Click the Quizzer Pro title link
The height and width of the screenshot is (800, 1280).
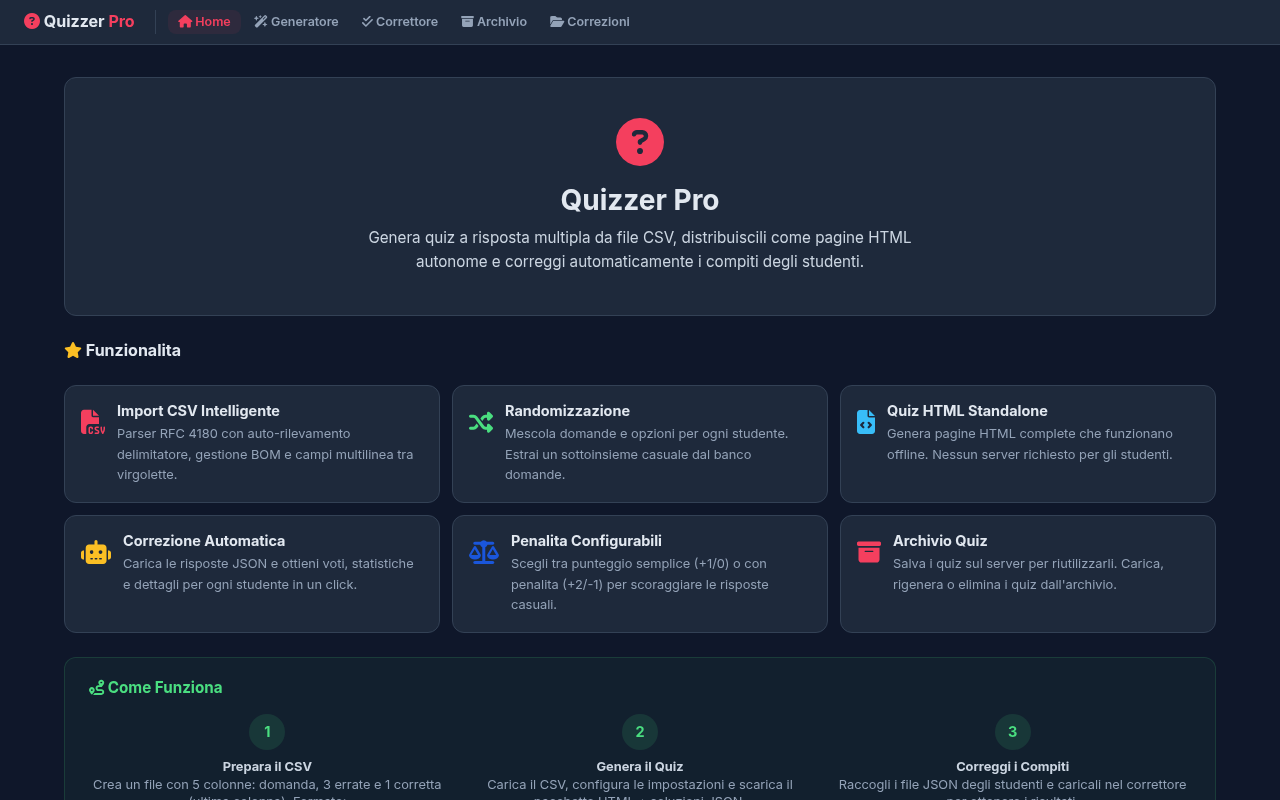(x=78, y=20)
